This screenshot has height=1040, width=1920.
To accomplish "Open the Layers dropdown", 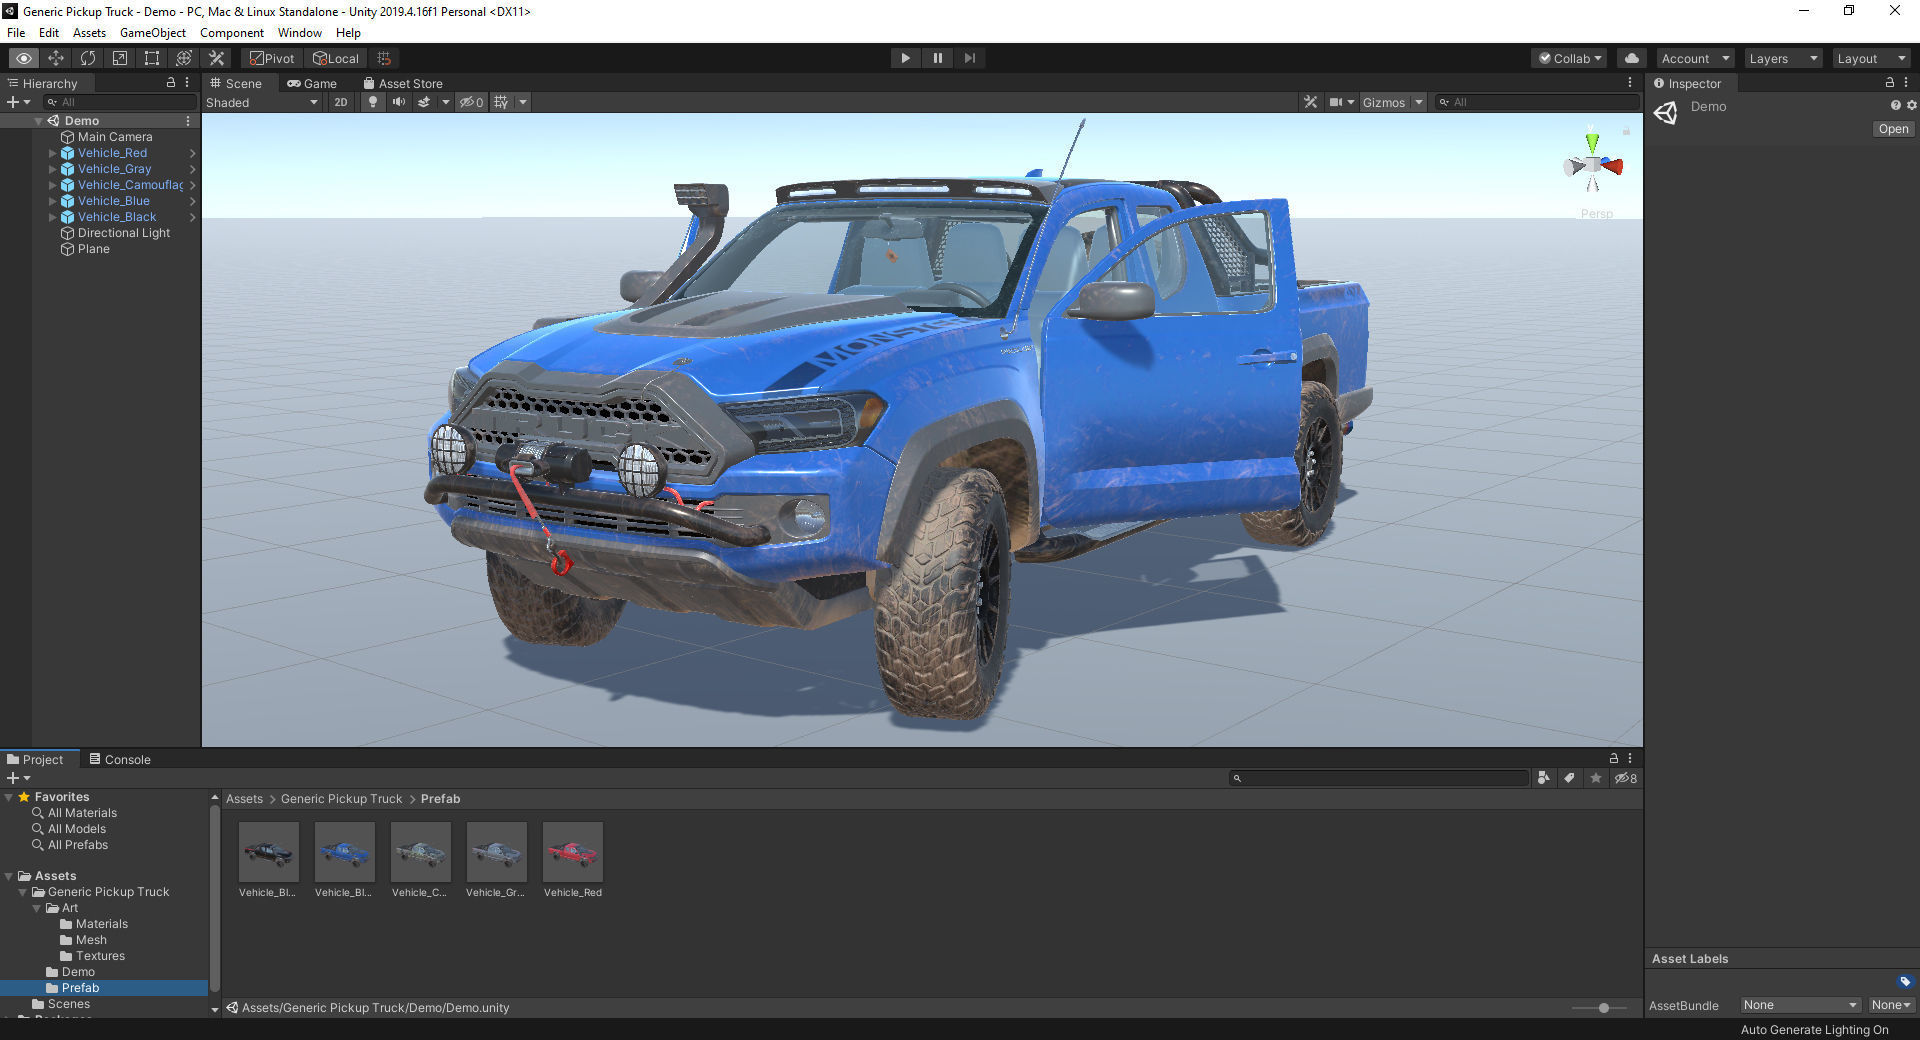I will click(1783, 58).
